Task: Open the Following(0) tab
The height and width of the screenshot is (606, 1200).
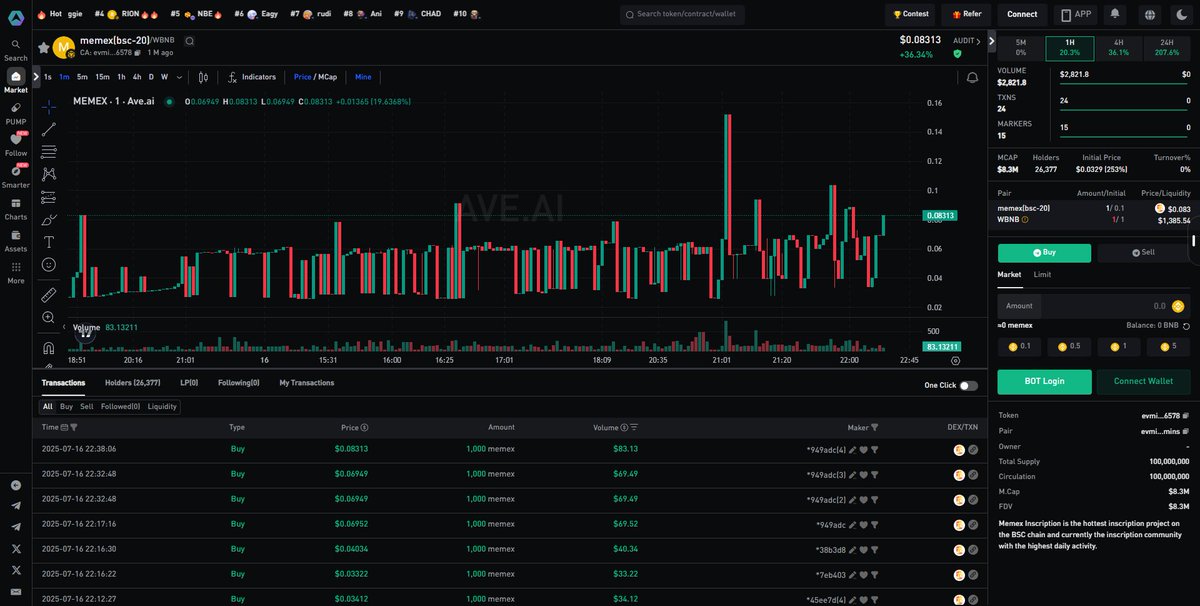Action: (x=238, y=383)
